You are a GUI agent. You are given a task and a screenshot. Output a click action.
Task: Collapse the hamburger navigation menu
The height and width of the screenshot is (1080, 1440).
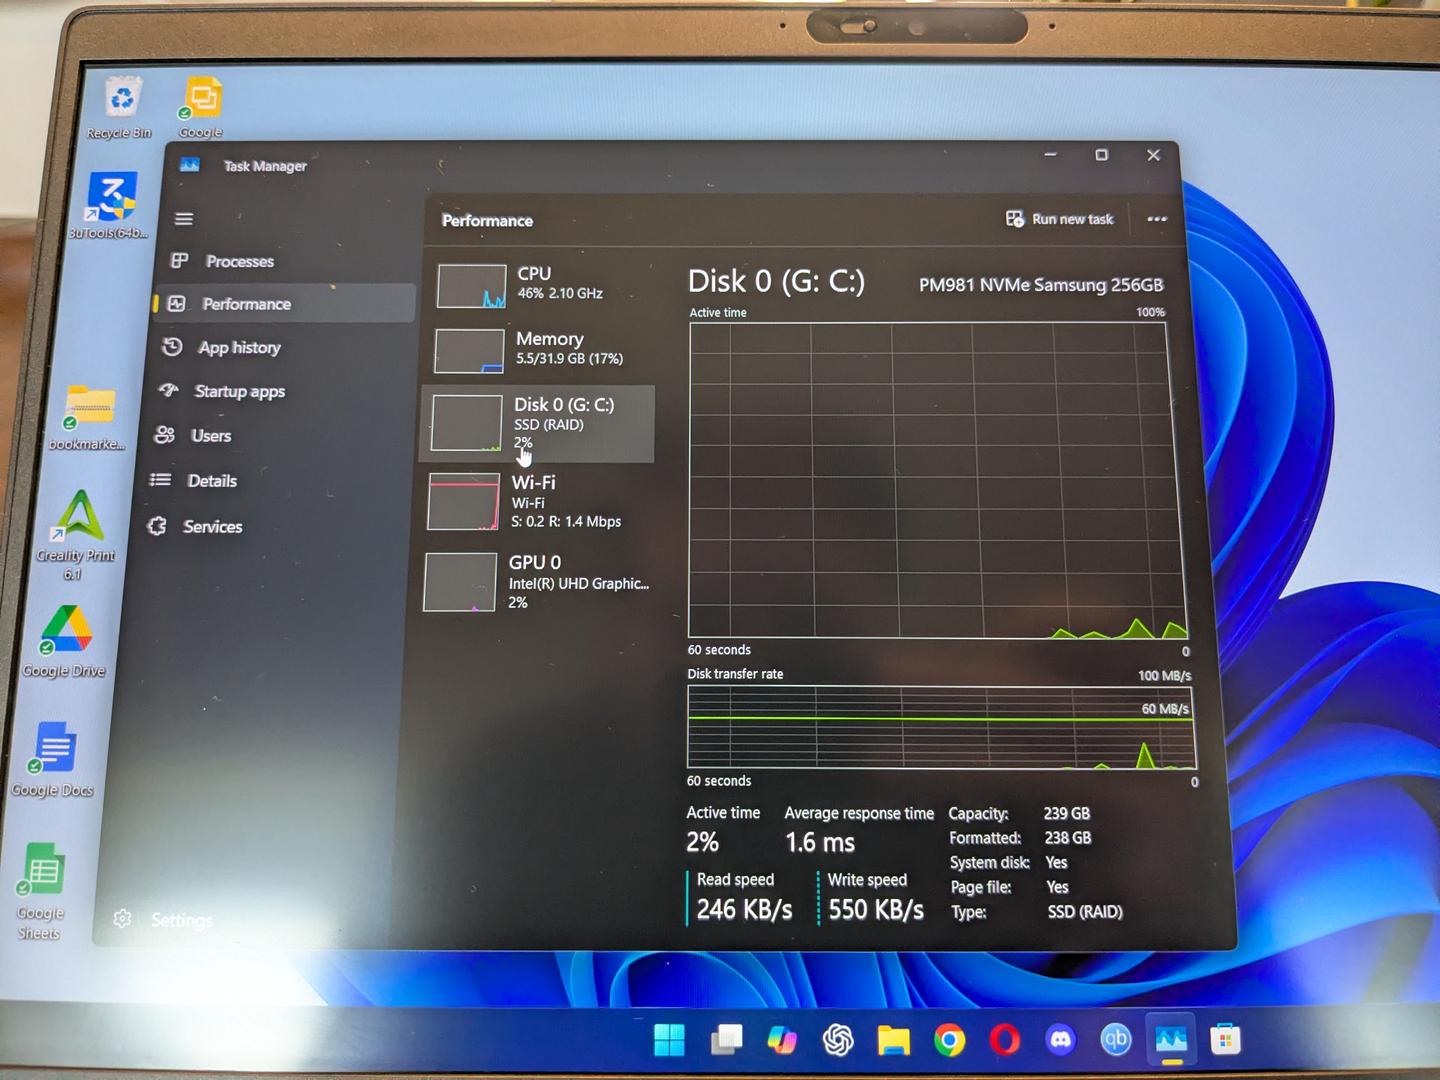pos(184,219)
